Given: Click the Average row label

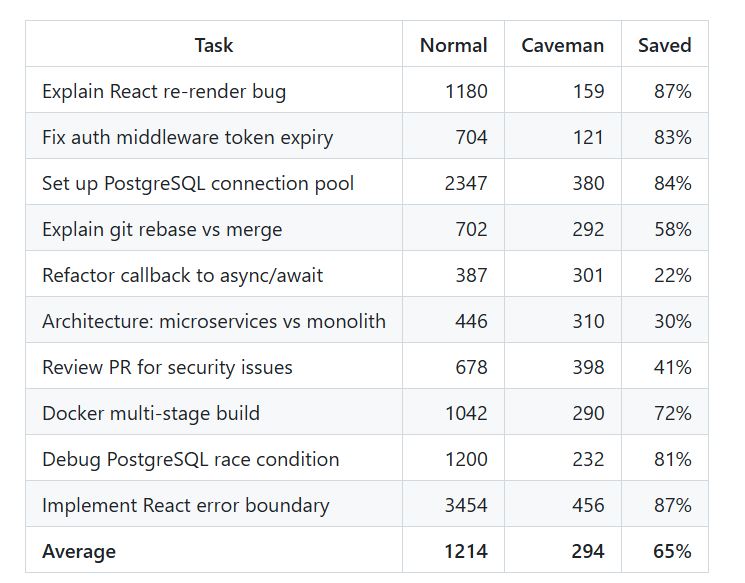Looking at the screenshot, I should click(79, 551).
